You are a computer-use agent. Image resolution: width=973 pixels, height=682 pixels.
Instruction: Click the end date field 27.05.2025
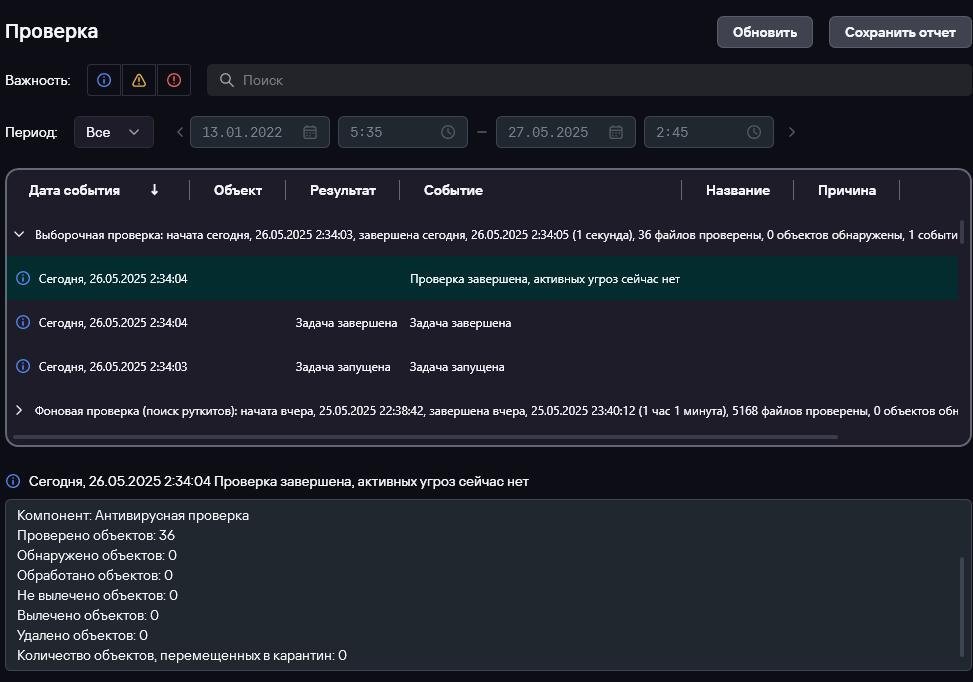[565, 132]
